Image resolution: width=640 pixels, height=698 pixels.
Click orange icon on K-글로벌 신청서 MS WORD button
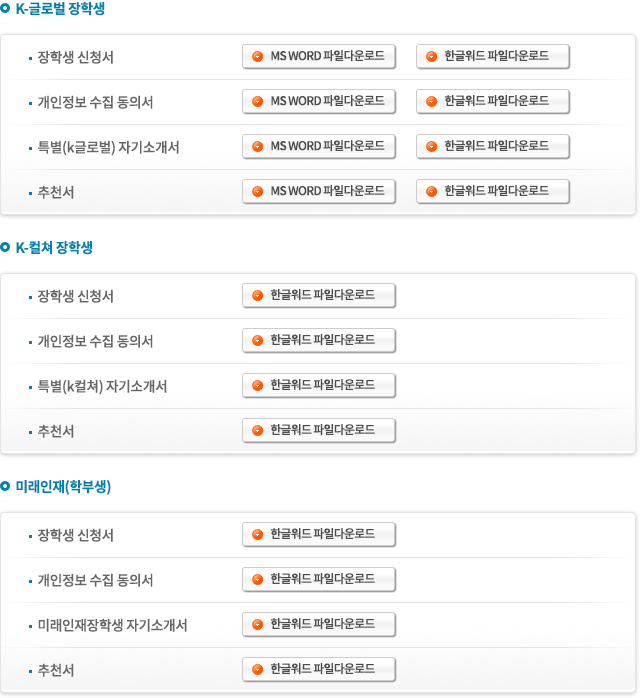click(258, 57)
